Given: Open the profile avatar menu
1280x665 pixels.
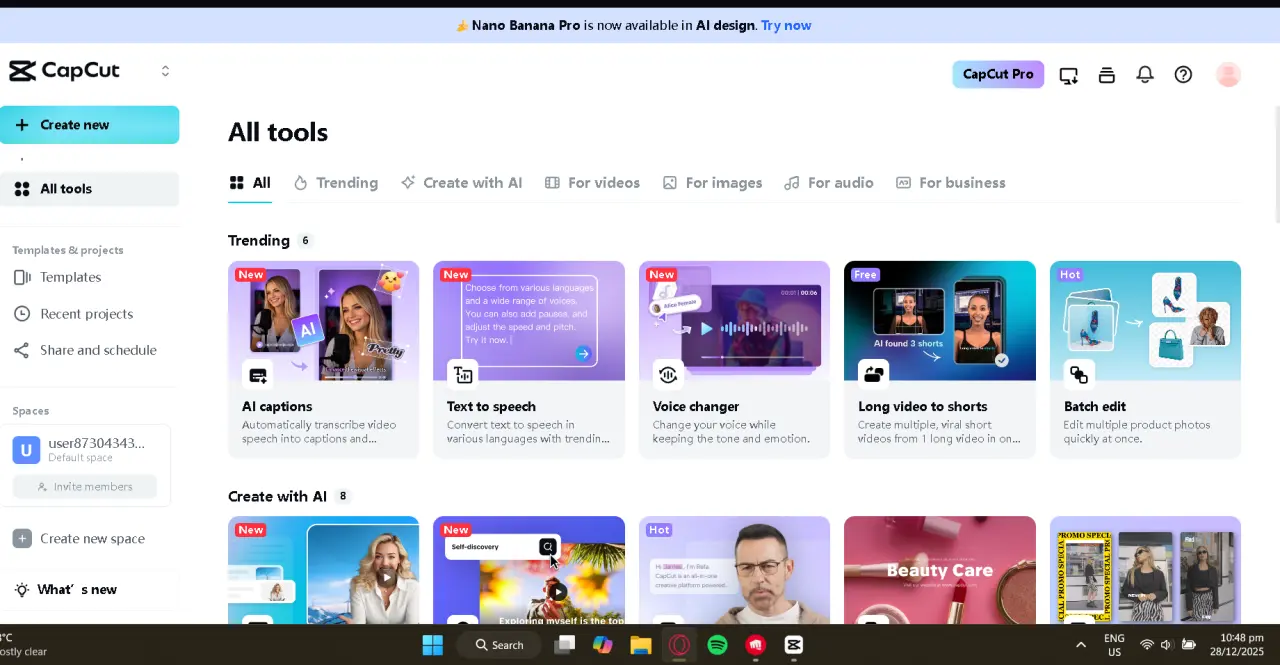Looking at the screenshot, I should [1228, 75].
